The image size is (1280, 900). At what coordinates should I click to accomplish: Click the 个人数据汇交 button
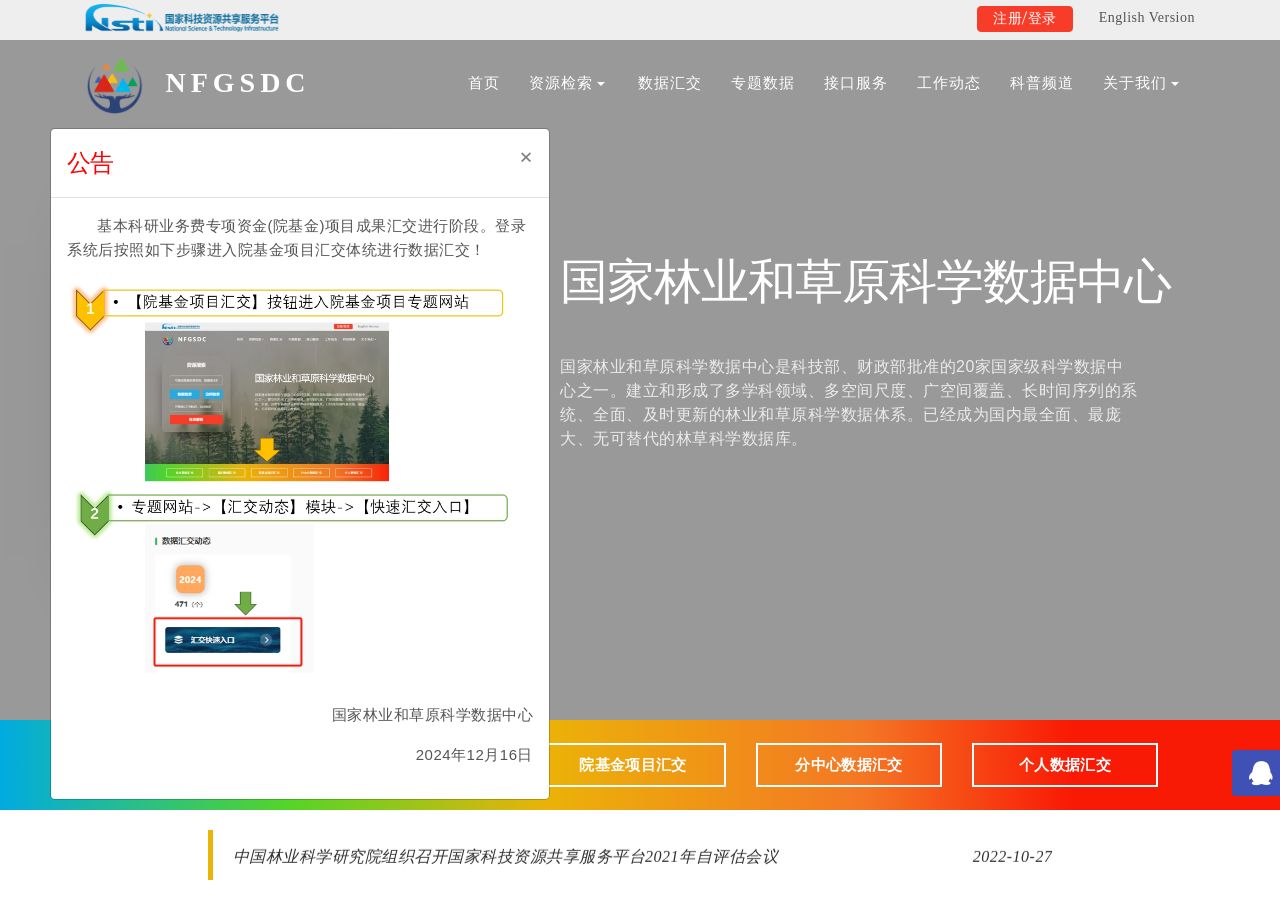coord(1065,765)
